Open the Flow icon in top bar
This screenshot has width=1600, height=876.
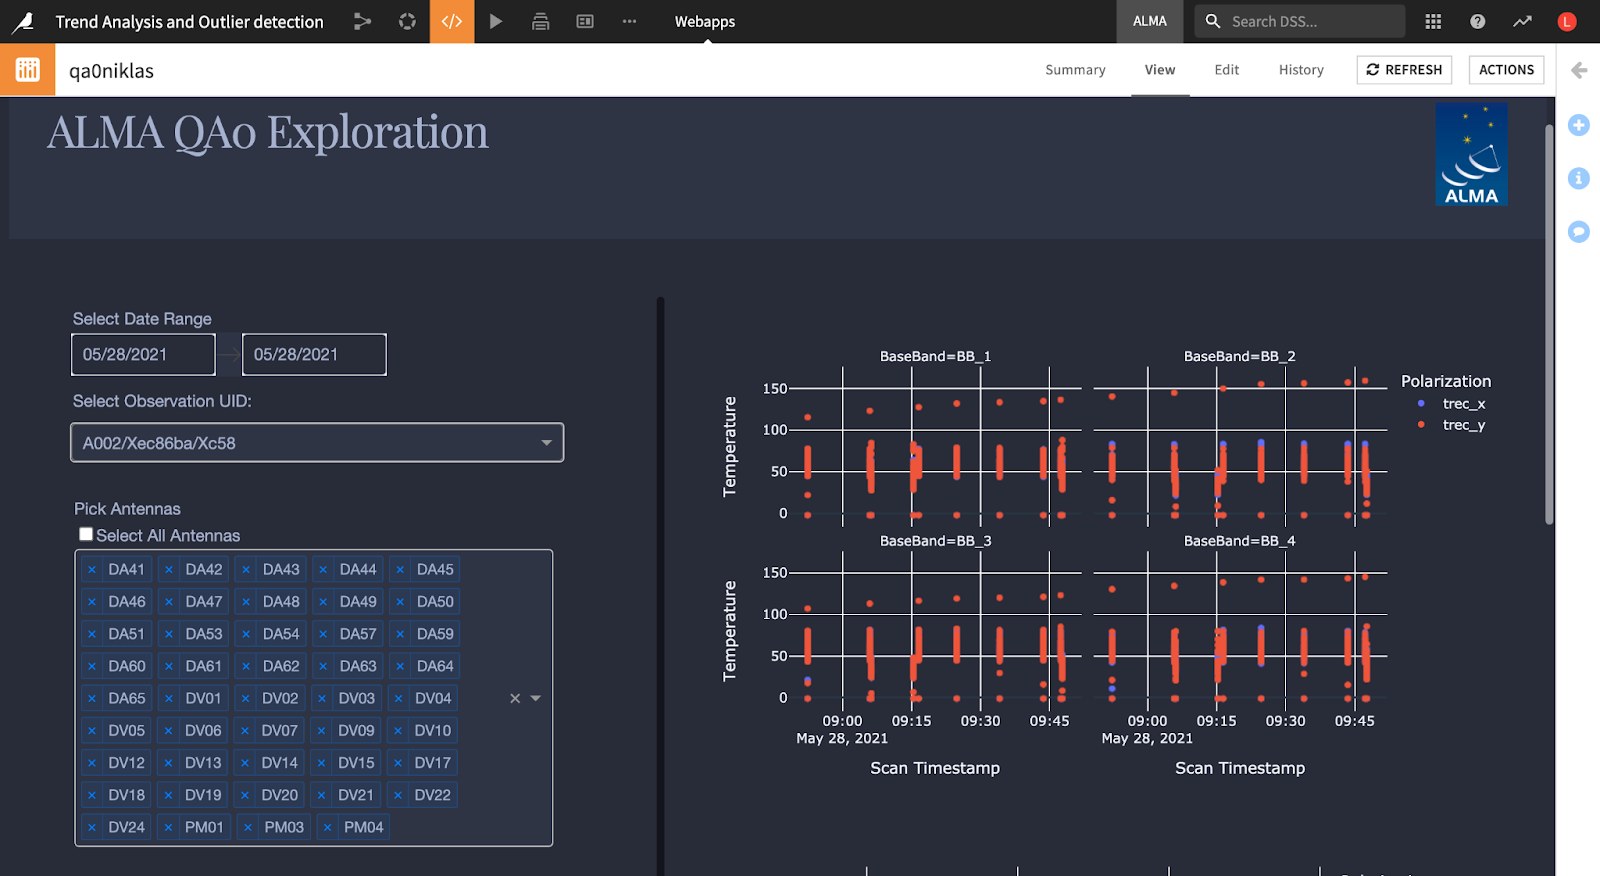click(362, 21)
